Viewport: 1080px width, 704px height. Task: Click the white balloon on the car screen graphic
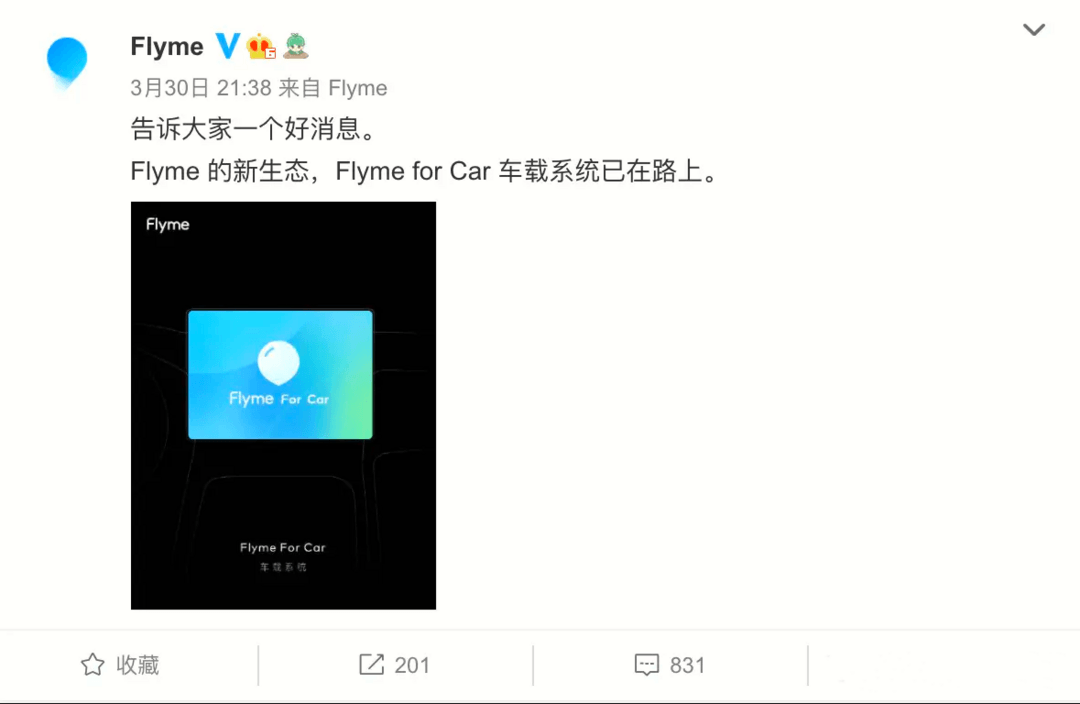pyautogui.click(x=278, y=362)
